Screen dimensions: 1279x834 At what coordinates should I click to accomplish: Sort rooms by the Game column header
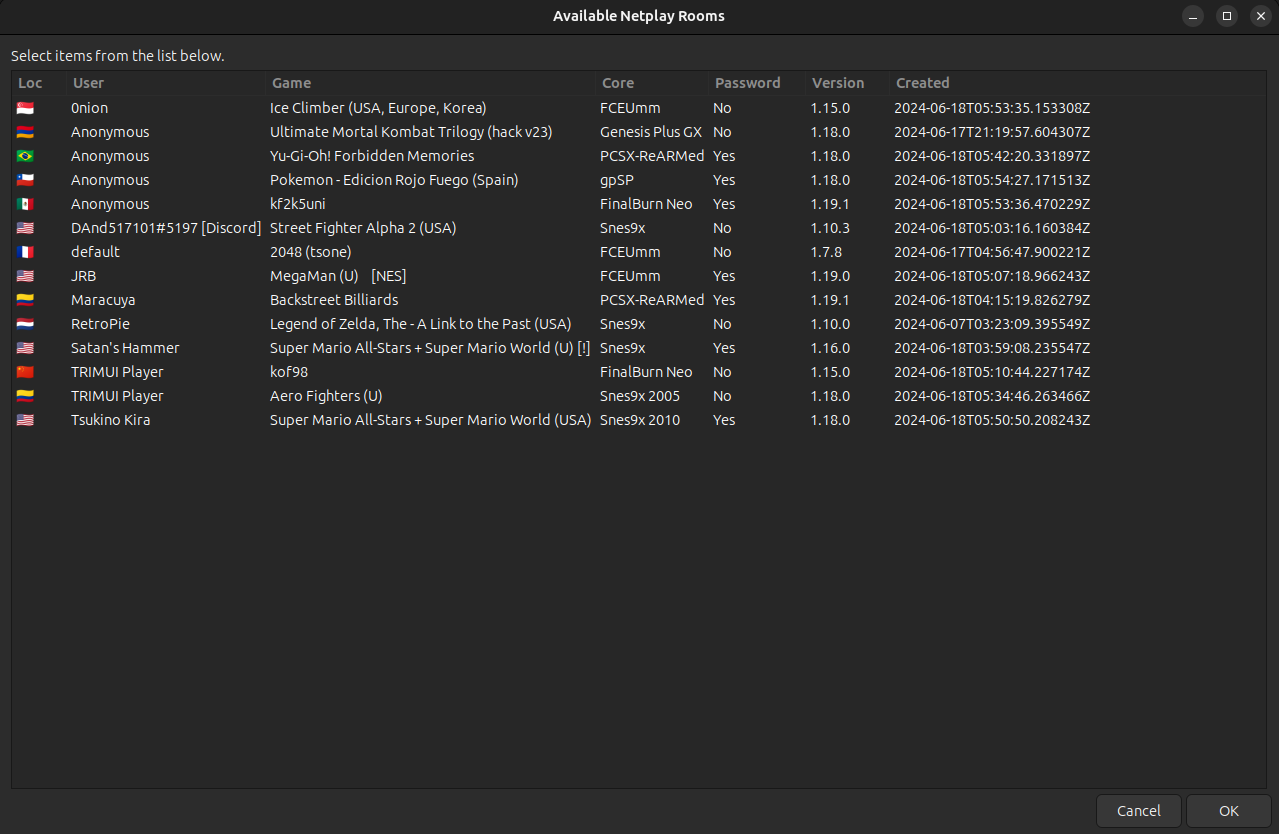coord(291,83)
